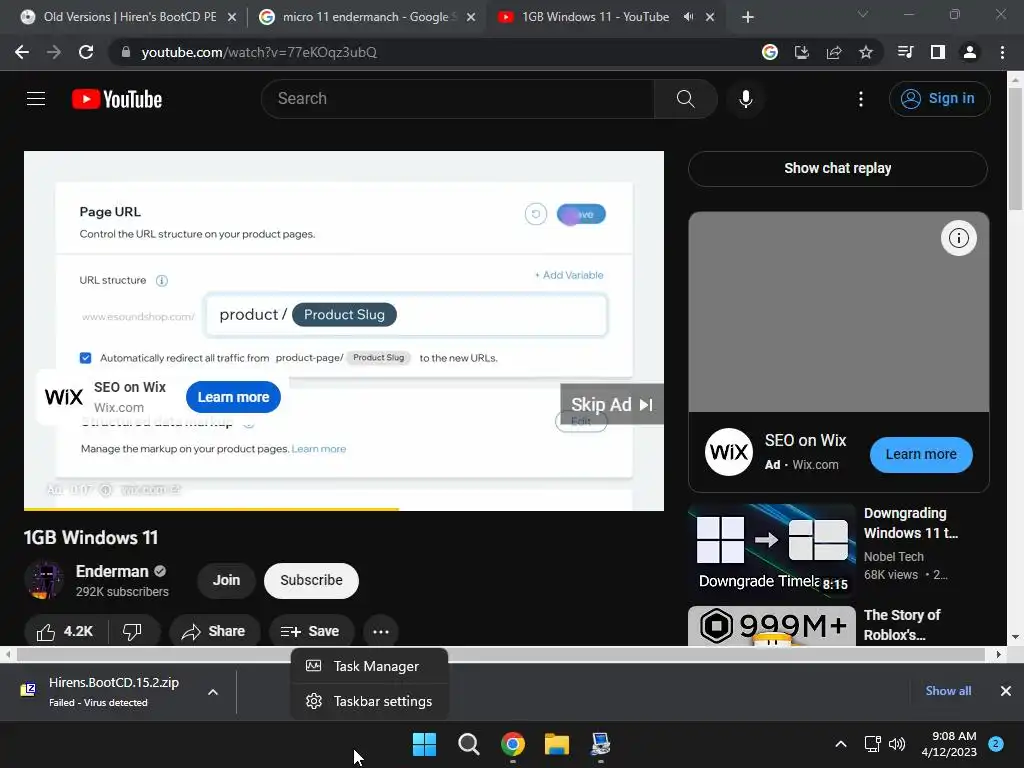Open the volume icon in system tray
The width and height of the screenshot is (1024, 768).
coord(897,744)
